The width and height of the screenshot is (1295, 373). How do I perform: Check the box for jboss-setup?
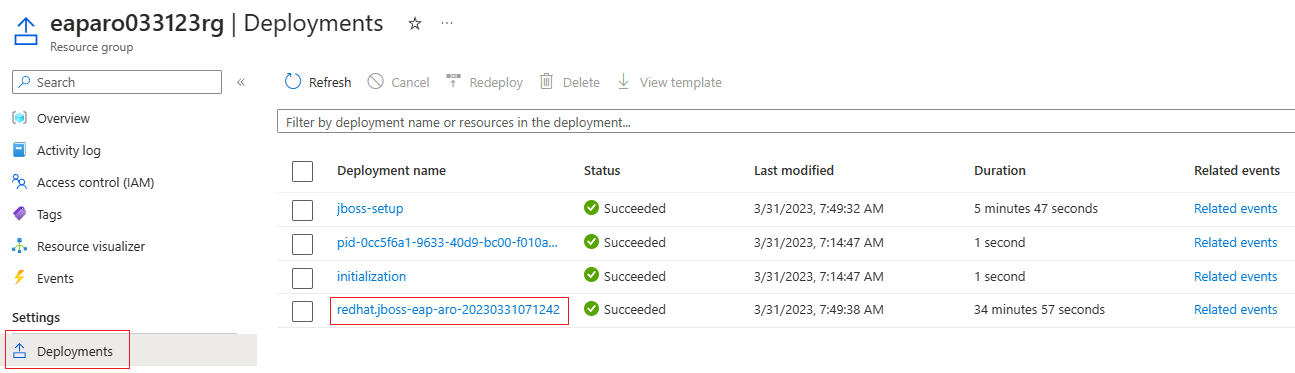click(x=303, y=209)
